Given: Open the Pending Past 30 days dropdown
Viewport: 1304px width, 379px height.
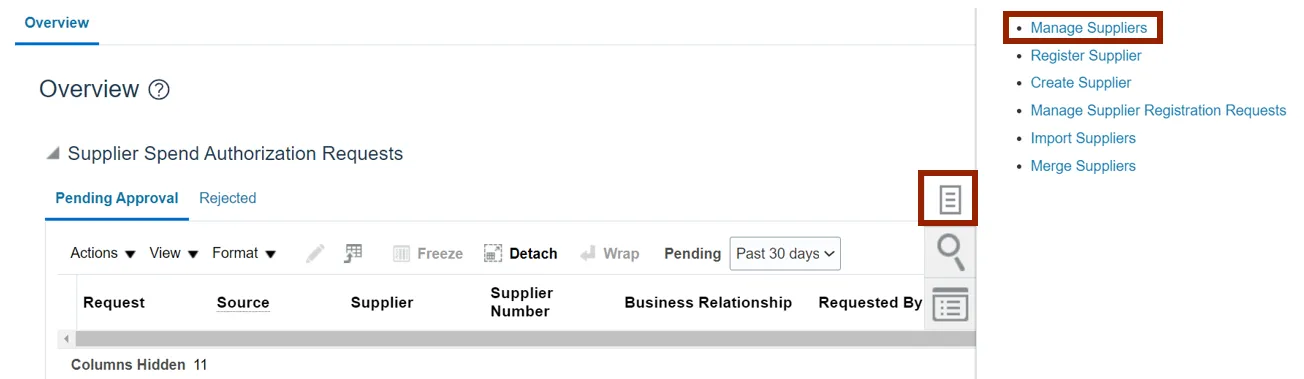Looking at the screenshot, I should coord(785,254).
